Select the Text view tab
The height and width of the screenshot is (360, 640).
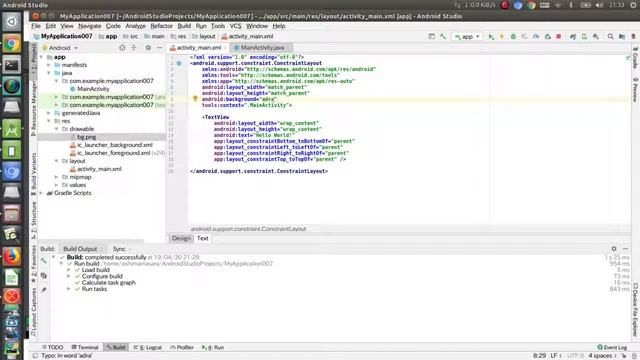tap(202, 238)
